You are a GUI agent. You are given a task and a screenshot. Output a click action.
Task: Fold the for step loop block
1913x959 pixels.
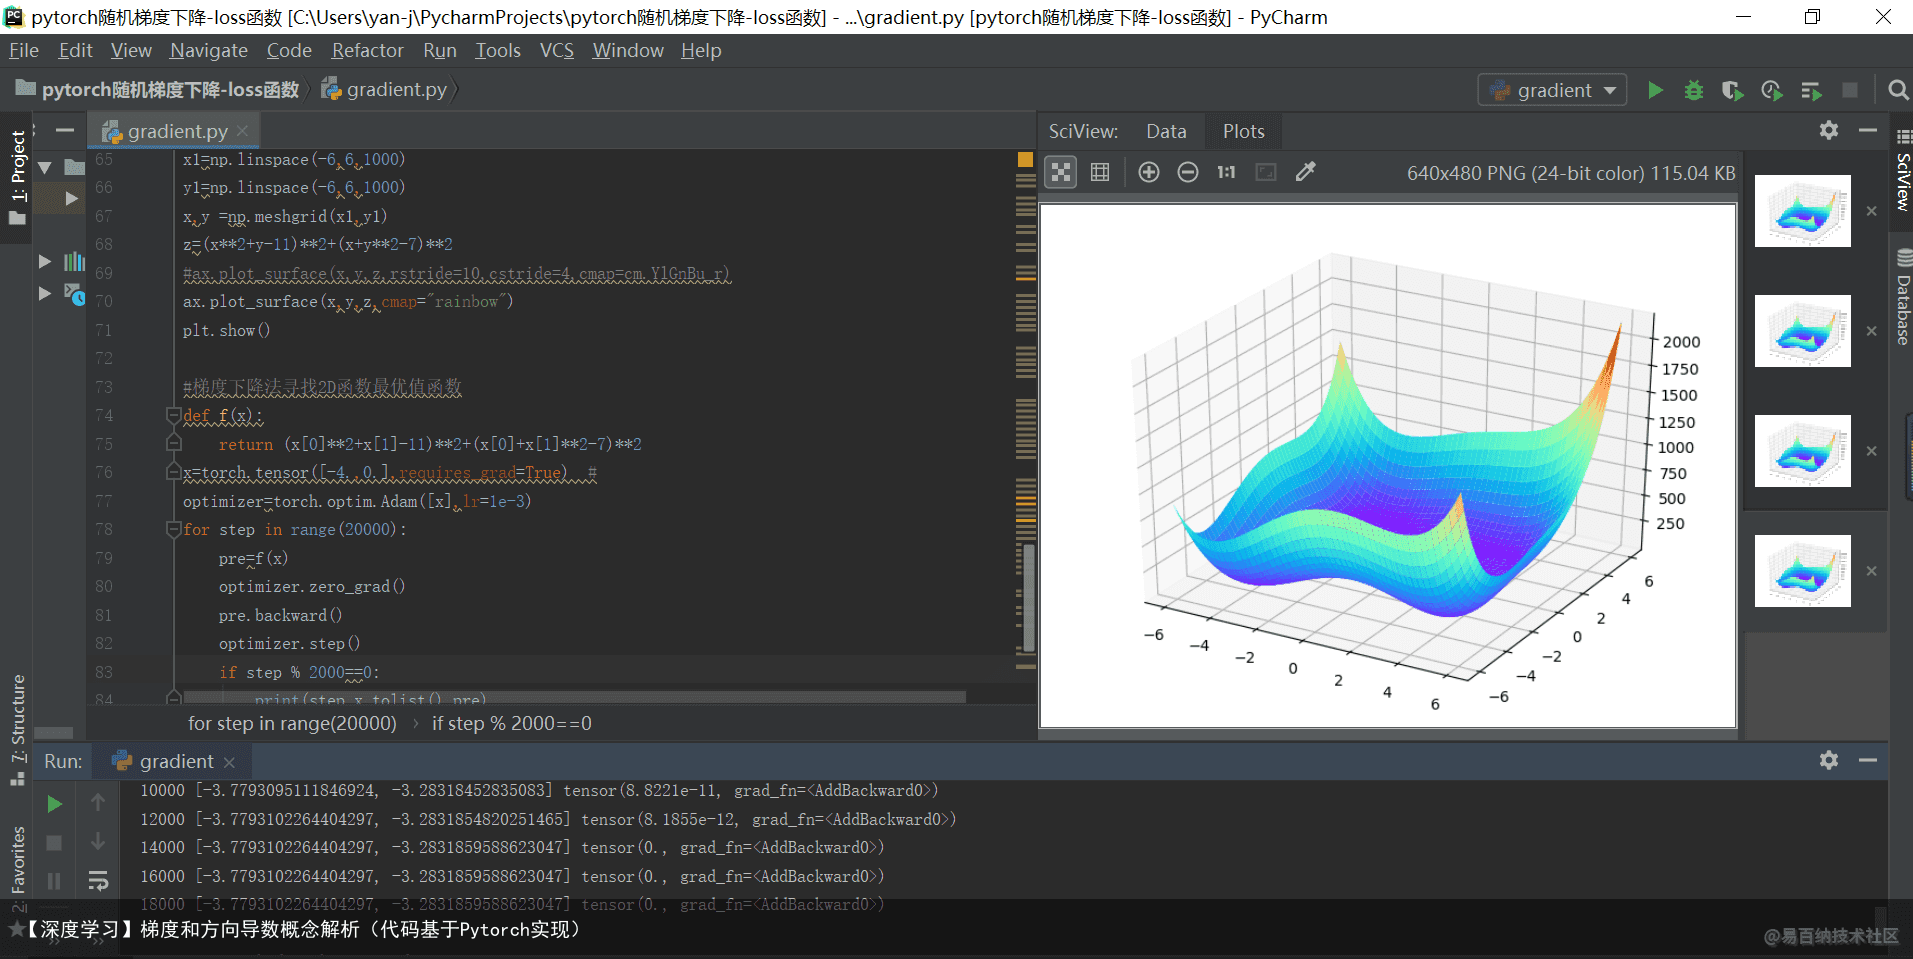click(x=173, y=529)
